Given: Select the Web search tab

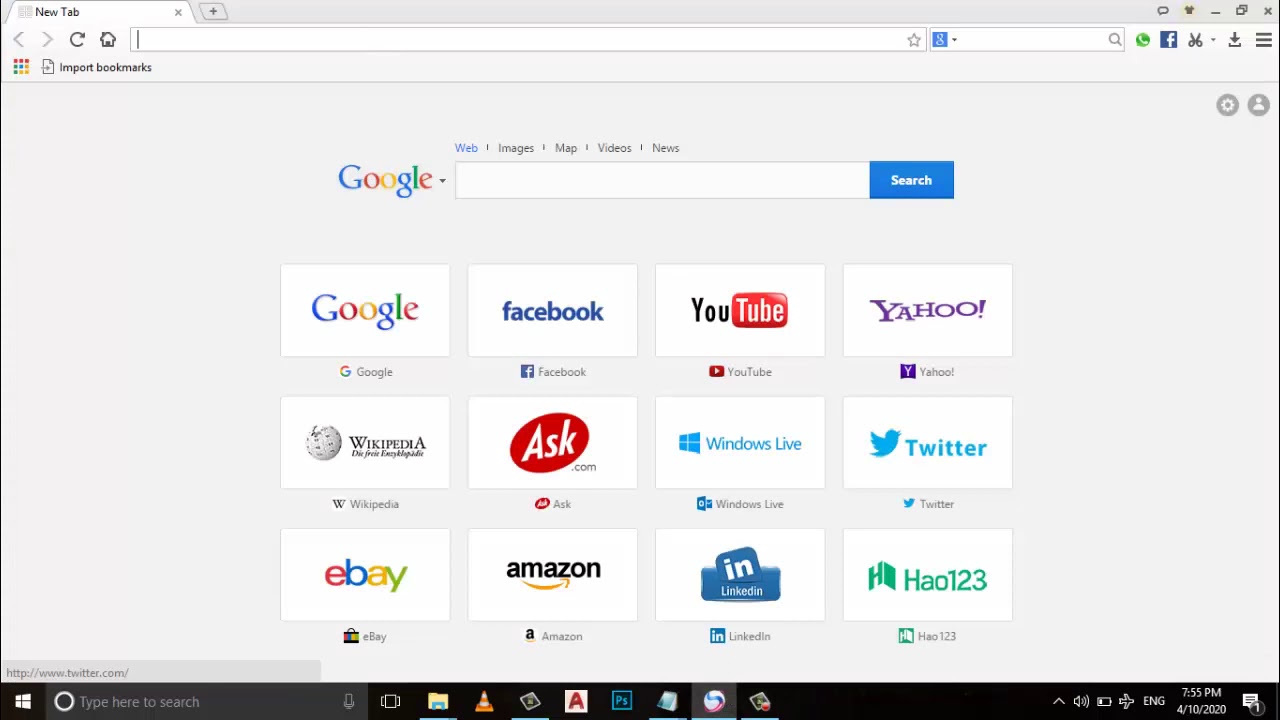Looking at the screenshot, I should [466, 148].
